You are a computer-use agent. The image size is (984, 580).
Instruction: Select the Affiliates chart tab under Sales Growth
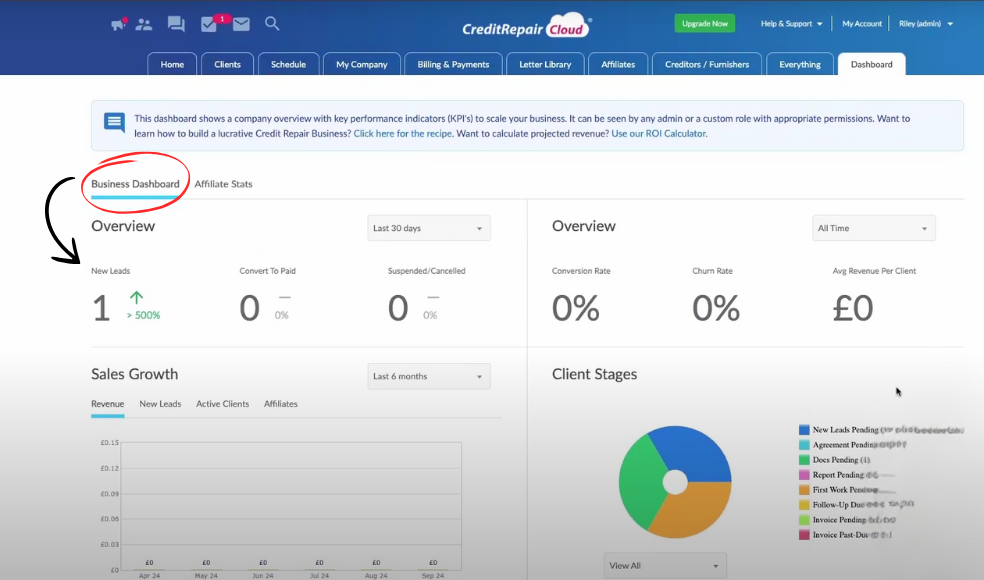coord(281,404)
